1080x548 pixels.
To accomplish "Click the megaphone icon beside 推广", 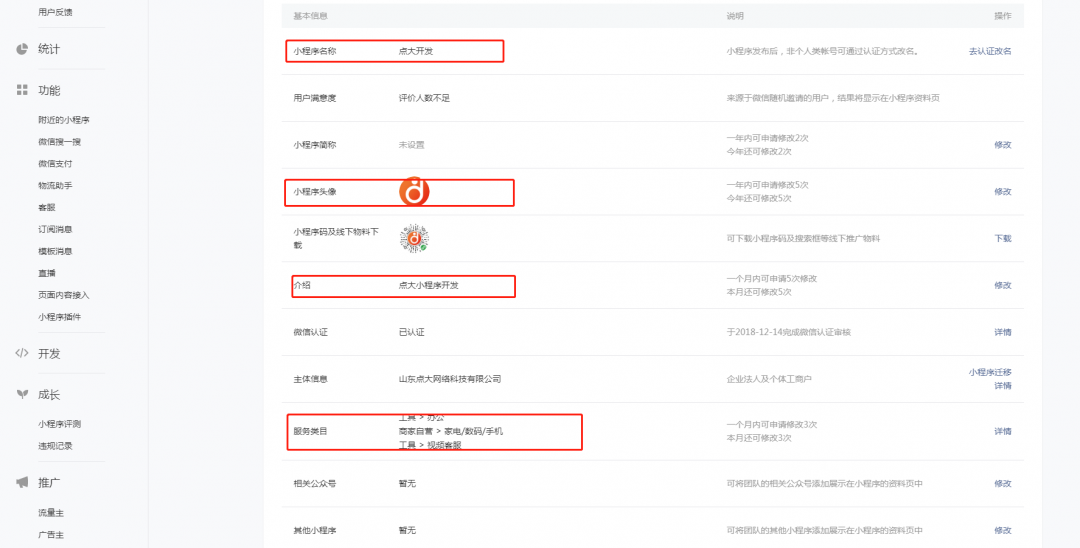I will coord(22,483).
